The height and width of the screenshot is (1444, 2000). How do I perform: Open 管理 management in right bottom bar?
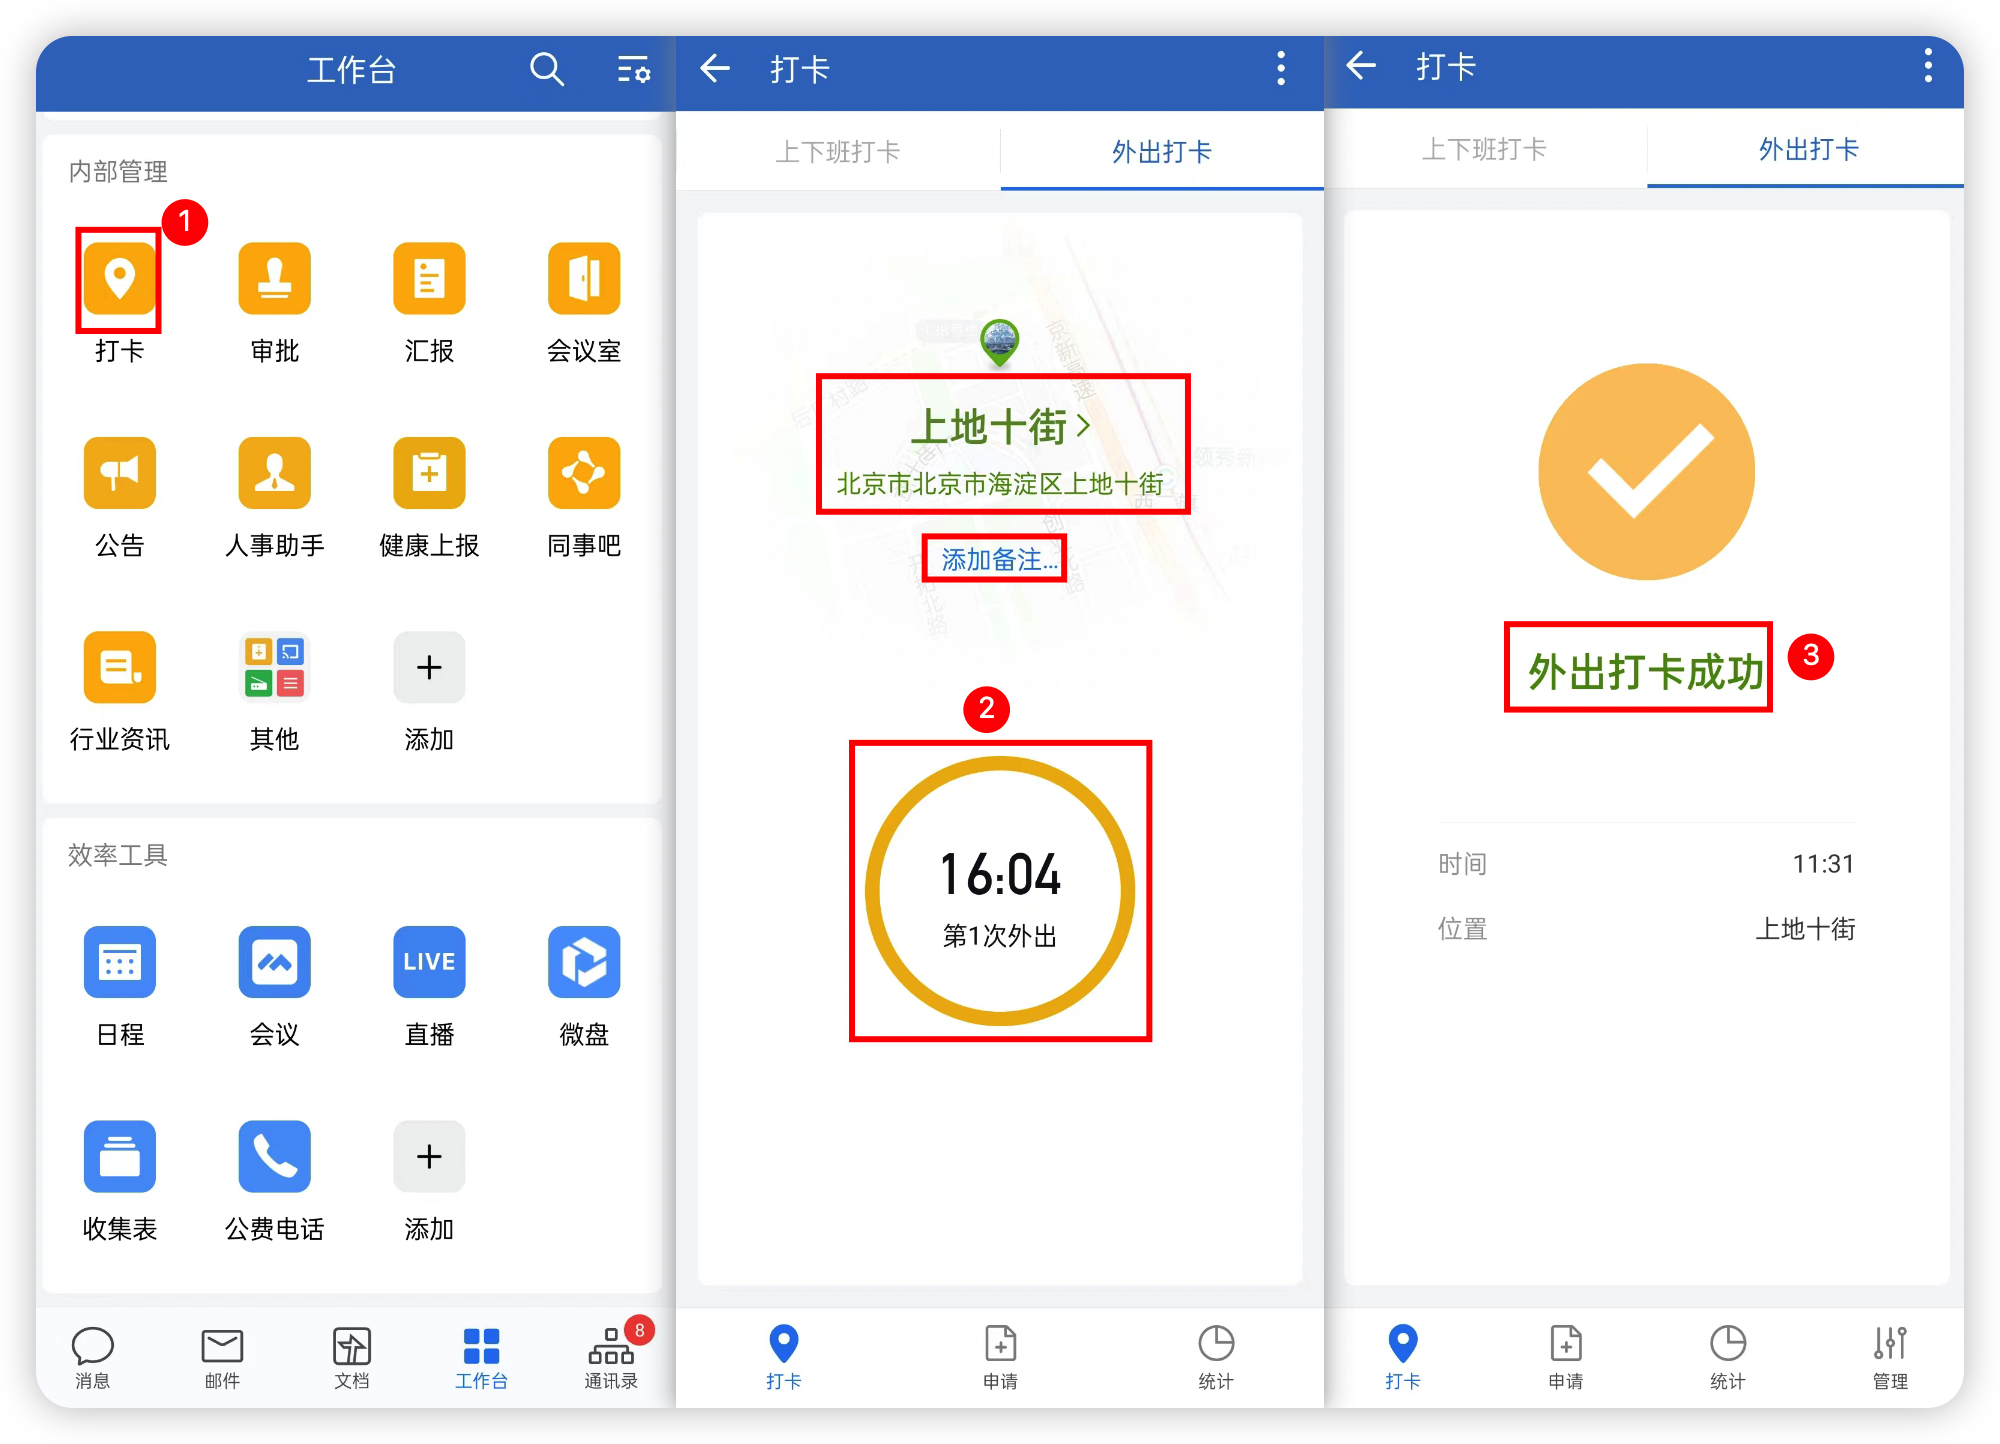[x=1889, y=1356]
